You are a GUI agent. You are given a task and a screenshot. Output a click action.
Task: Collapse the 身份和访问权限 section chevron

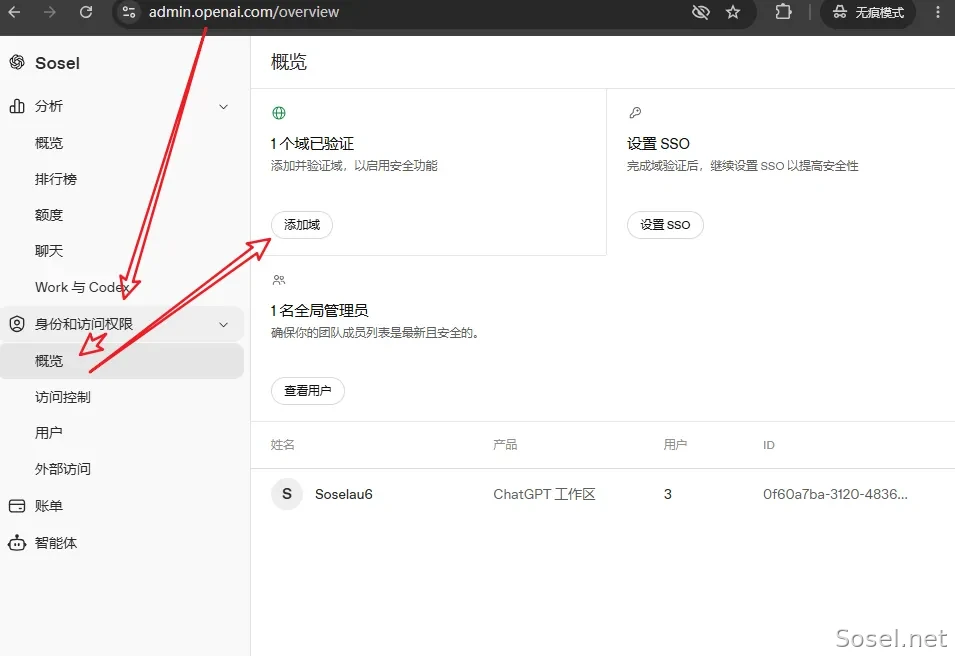click(224, 325)
